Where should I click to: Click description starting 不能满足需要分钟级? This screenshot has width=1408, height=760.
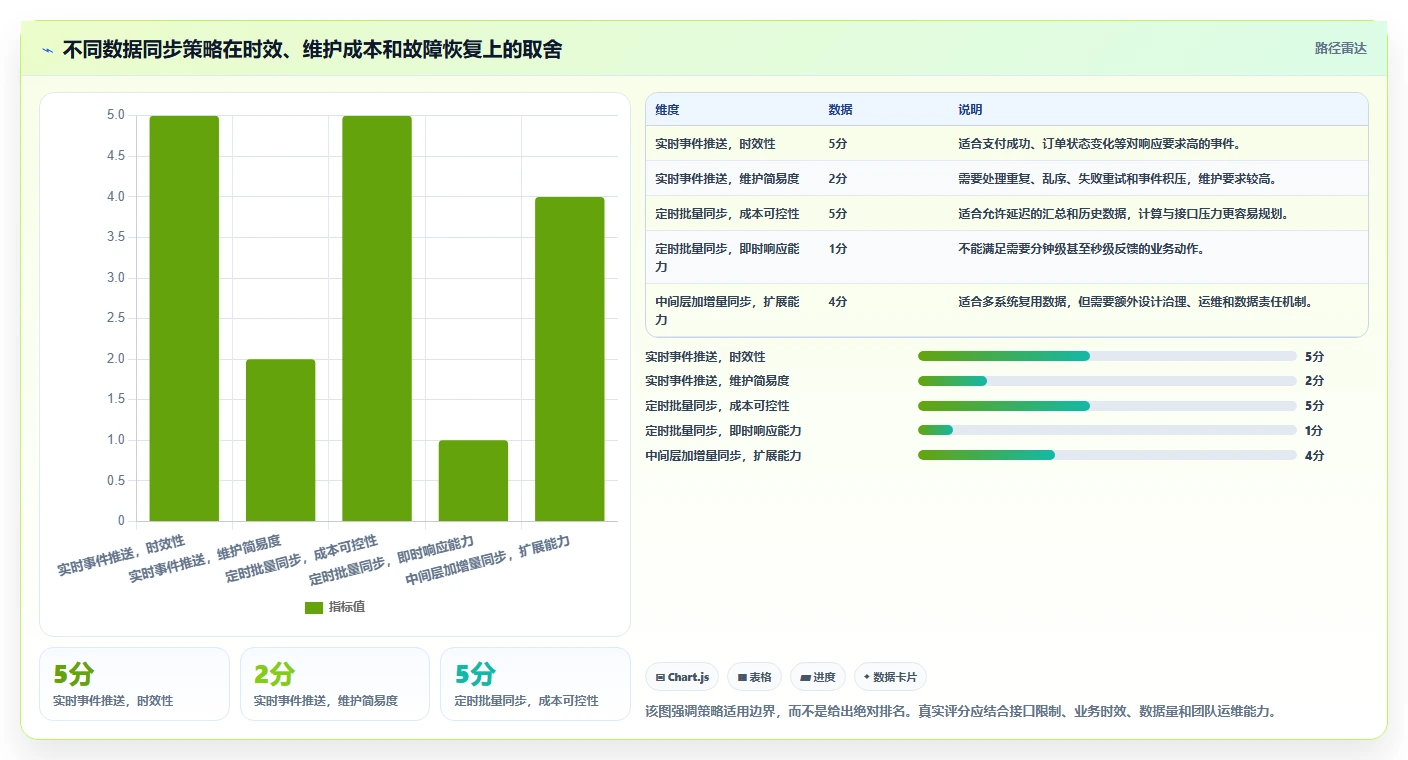(1081, 249)
